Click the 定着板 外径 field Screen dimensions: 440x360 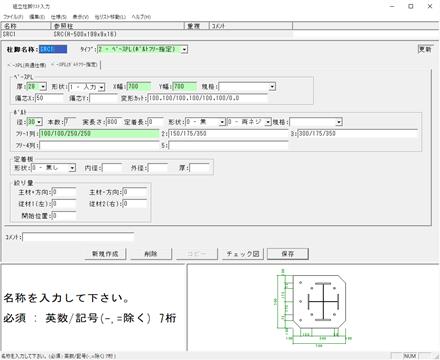click(158, 168)
